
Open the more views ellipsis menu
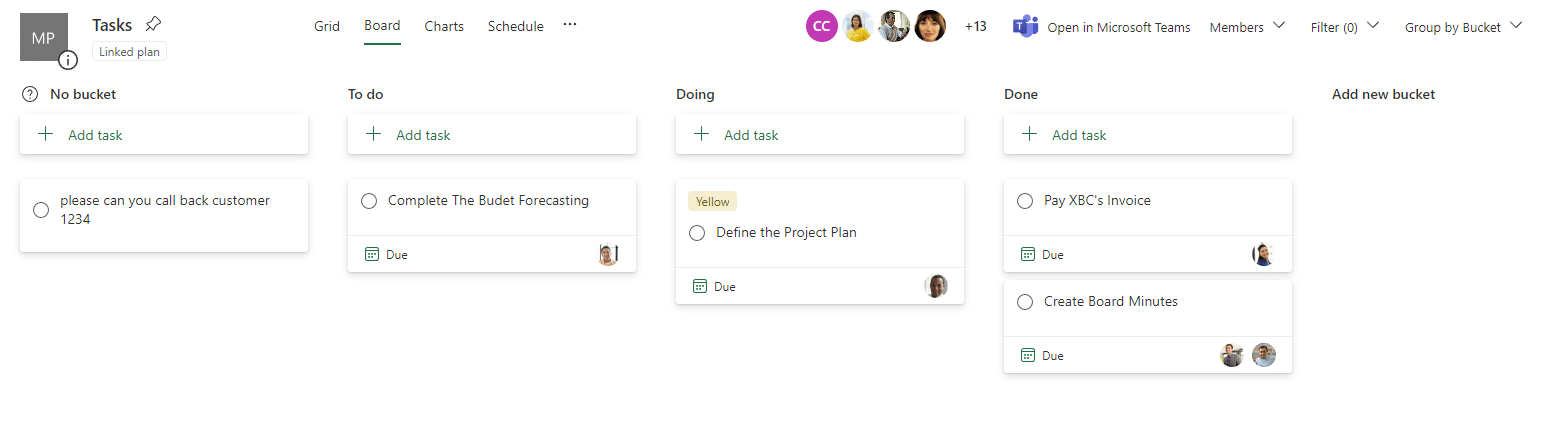pyautogui.click(x=570, y=26)
